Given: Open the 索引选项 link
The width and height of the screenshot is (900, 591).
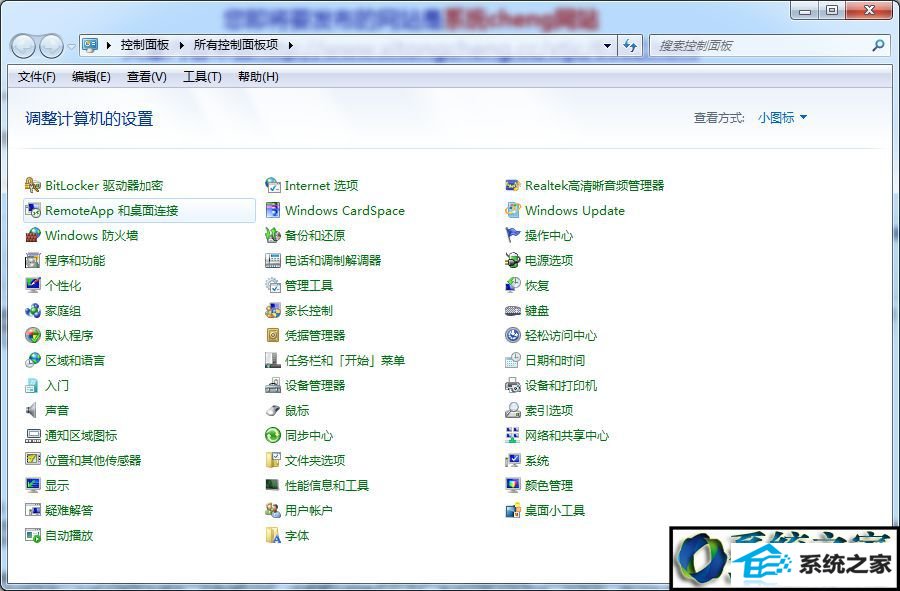Looking at the screenshot, I should click(x=549, y=410).
